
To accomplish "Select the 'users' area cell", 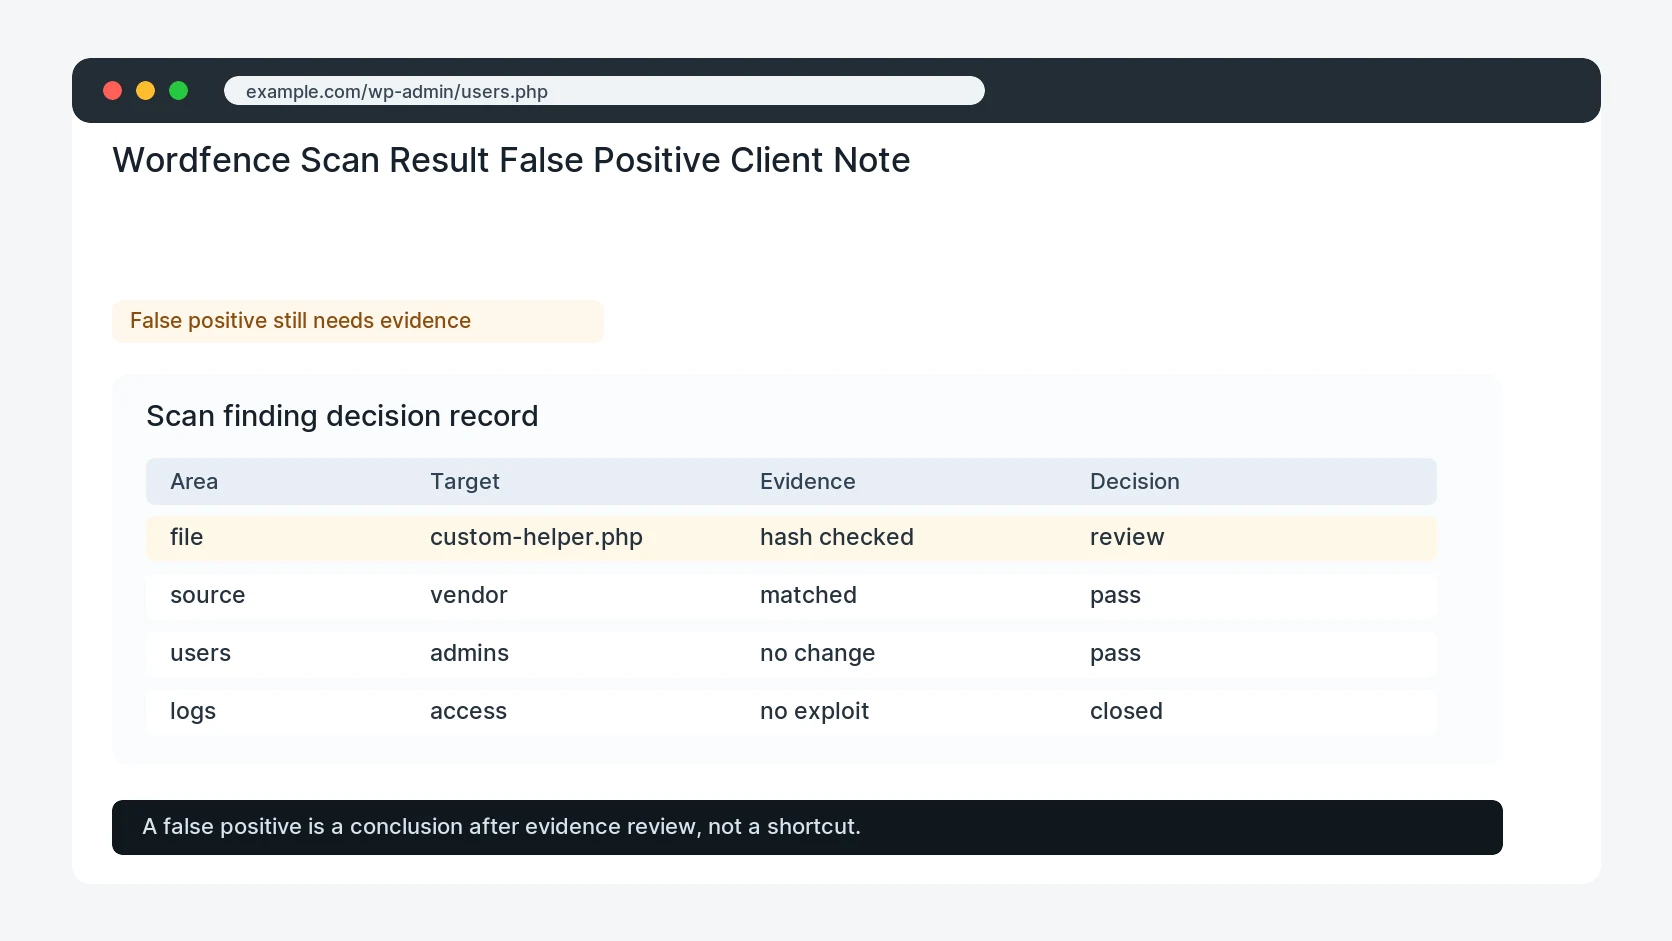I will click(200, 653).
